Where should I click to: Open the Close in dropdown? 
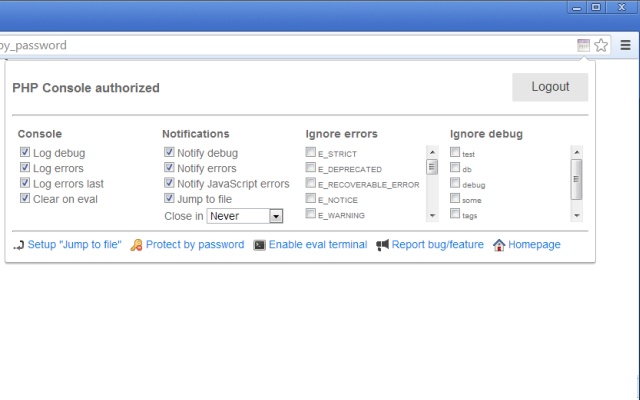(245, 216)
